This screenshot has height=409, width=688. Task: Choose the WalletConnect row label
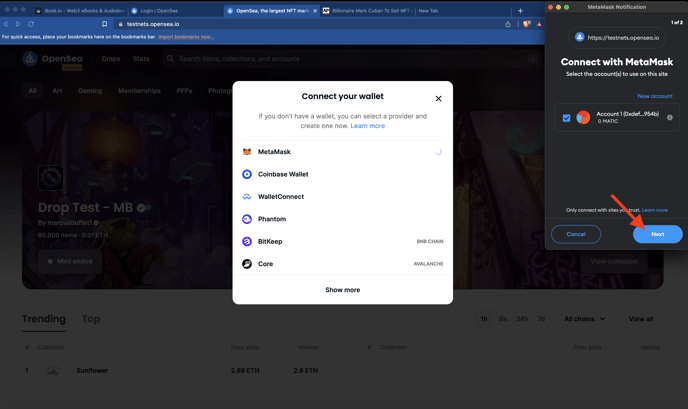pos(281,197)
